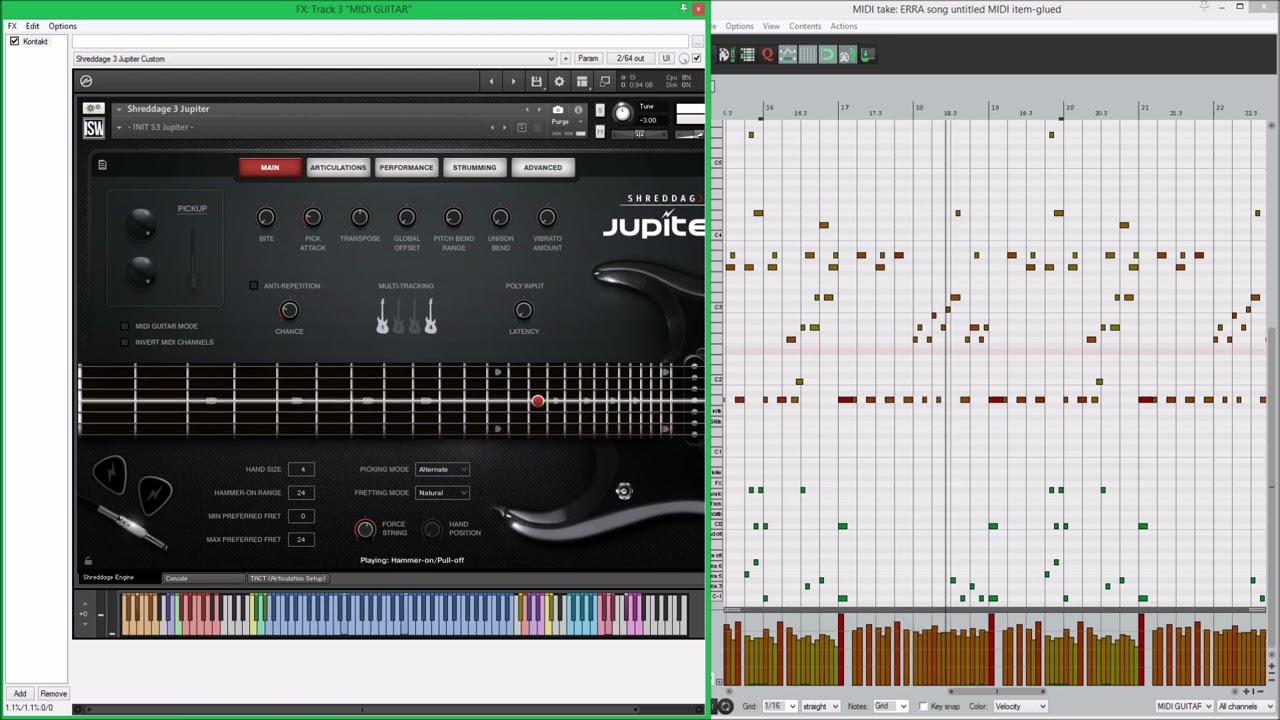Open Kontakt options gear icon
Screen dimensions: 1280x720
click(x=559, y=81)
